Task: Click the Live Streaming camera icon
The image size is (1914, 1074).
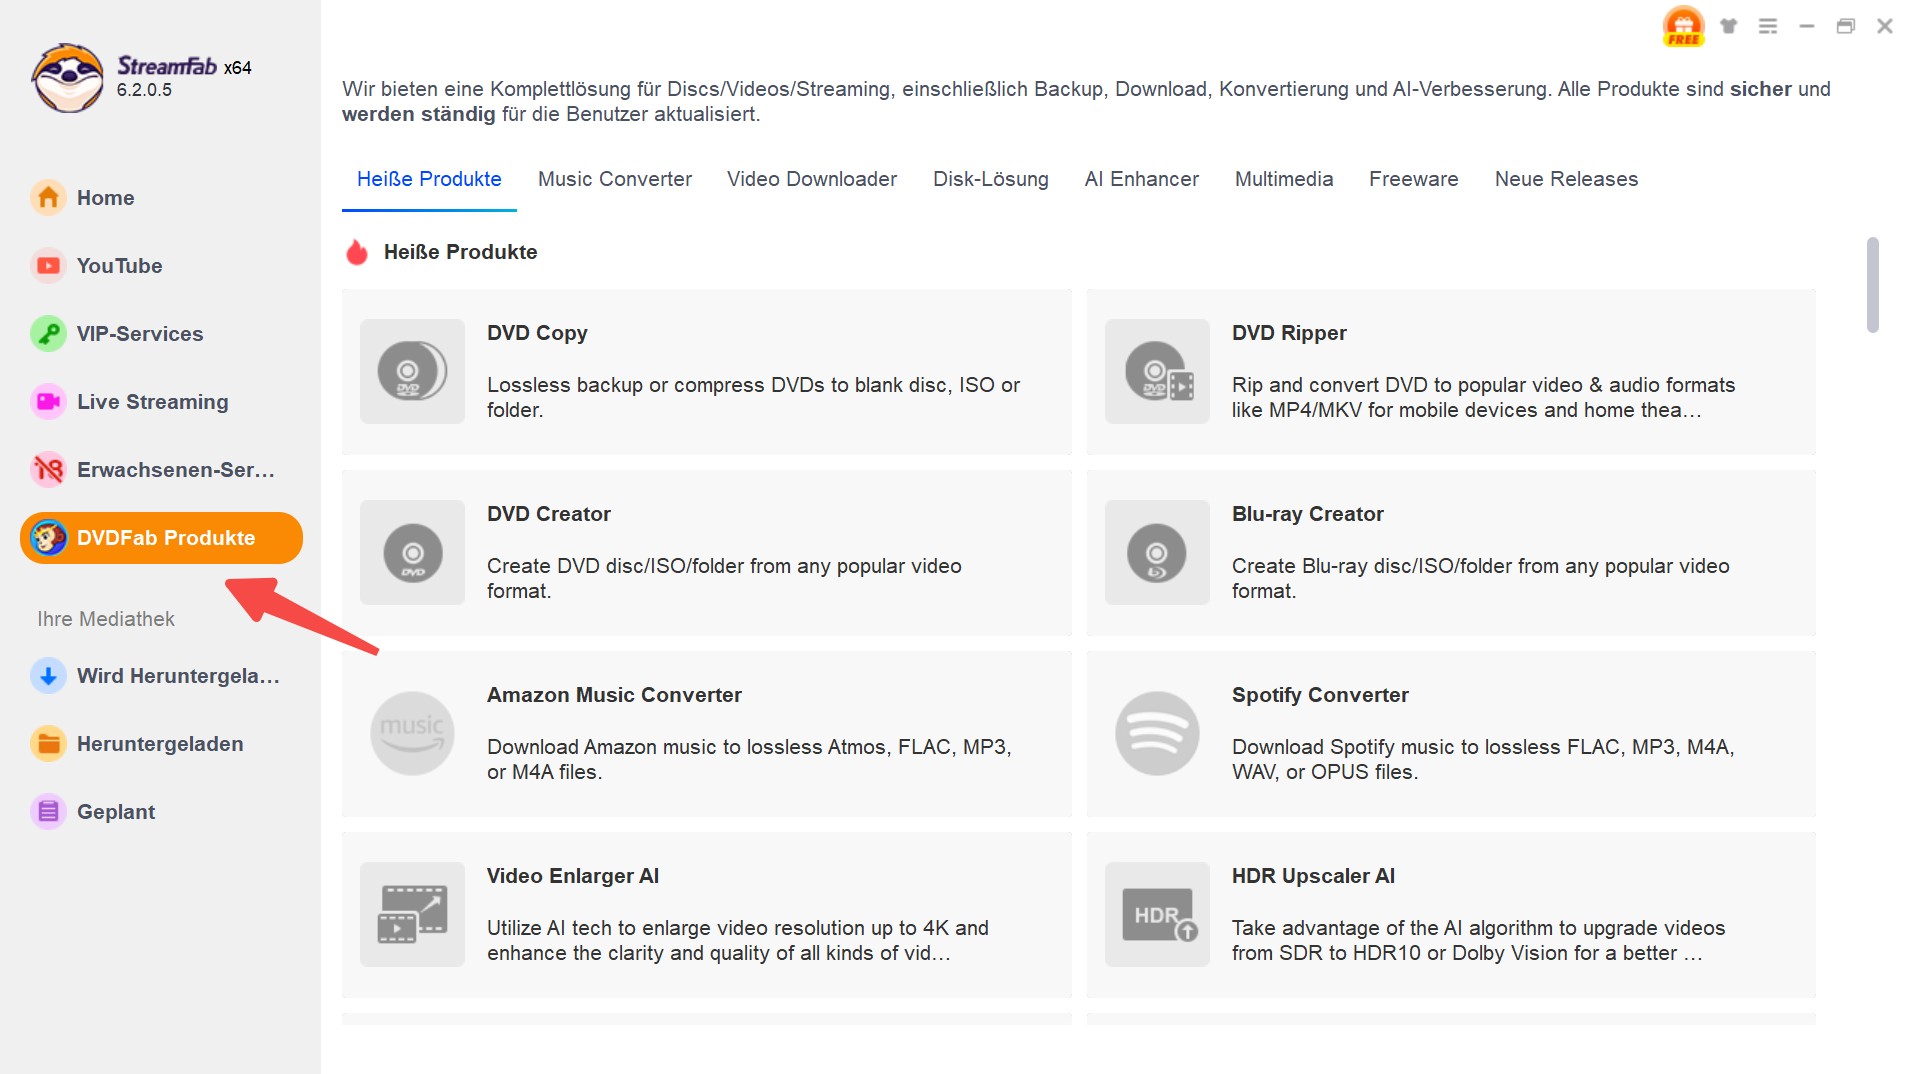Action: (x=48, y=402)
